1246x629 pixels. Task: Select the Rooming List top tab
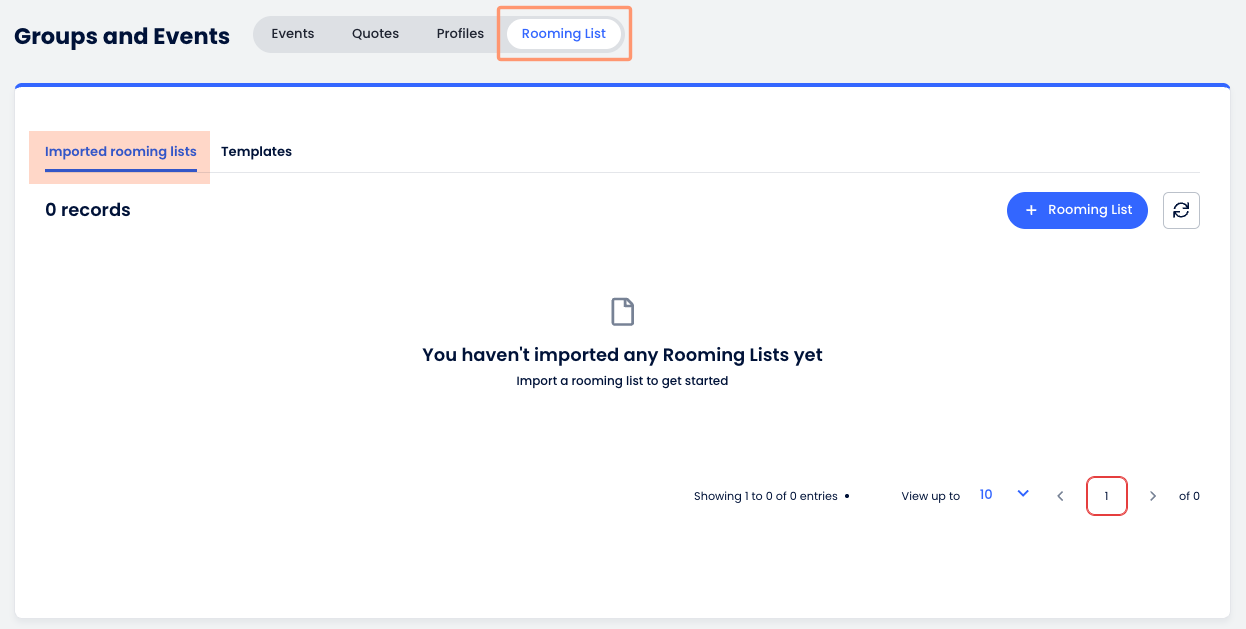(564, 34)
